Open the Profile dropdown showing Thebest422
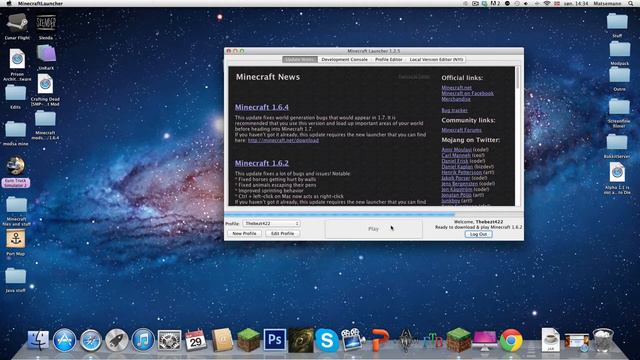This screenshot has height=360, width=640. pyautogui.click(x=271, y=224)
